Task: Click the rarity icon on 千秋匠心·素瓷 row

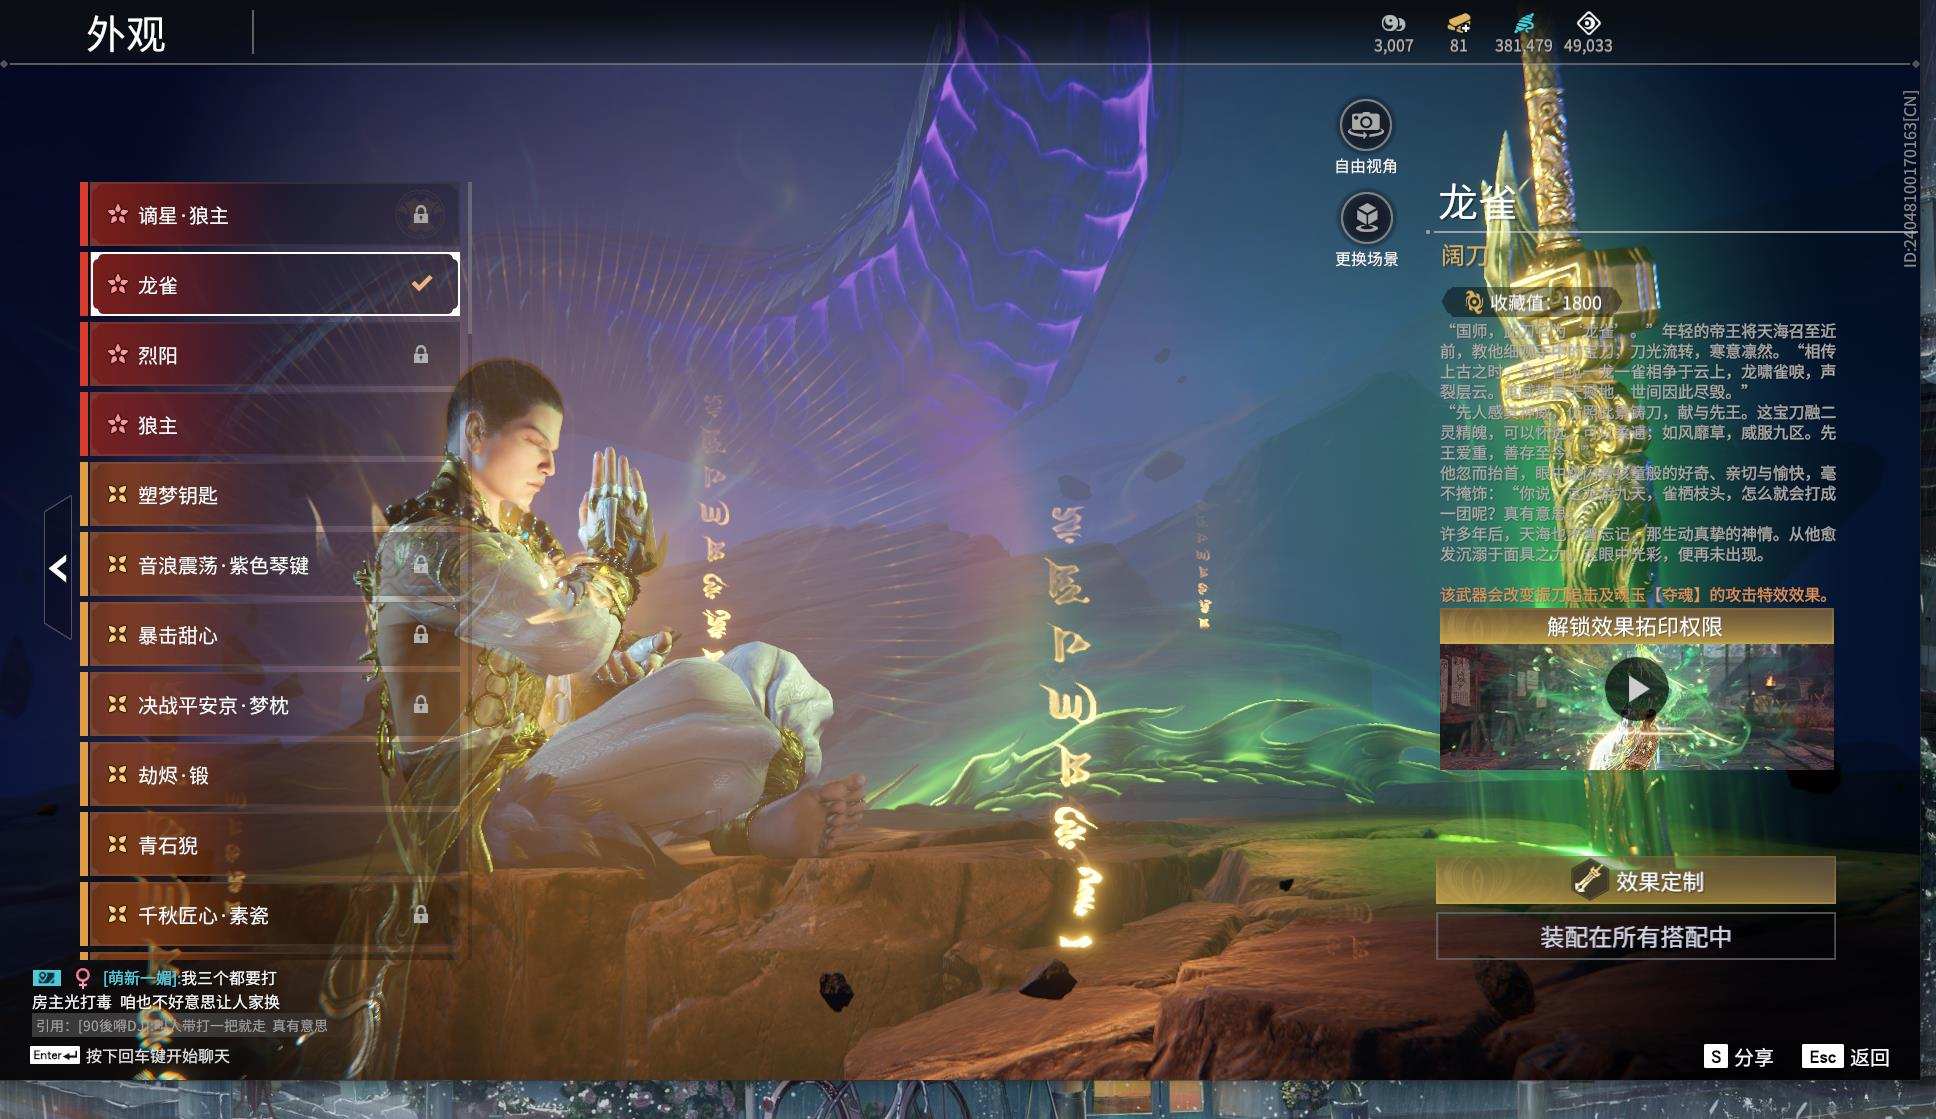Action: coord(118,915)
